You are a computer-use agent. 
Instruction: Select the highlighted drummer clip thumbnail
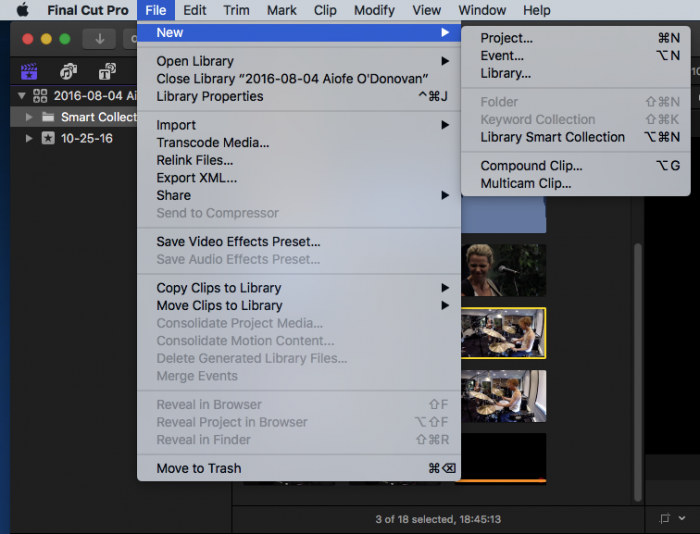point(503,333)
